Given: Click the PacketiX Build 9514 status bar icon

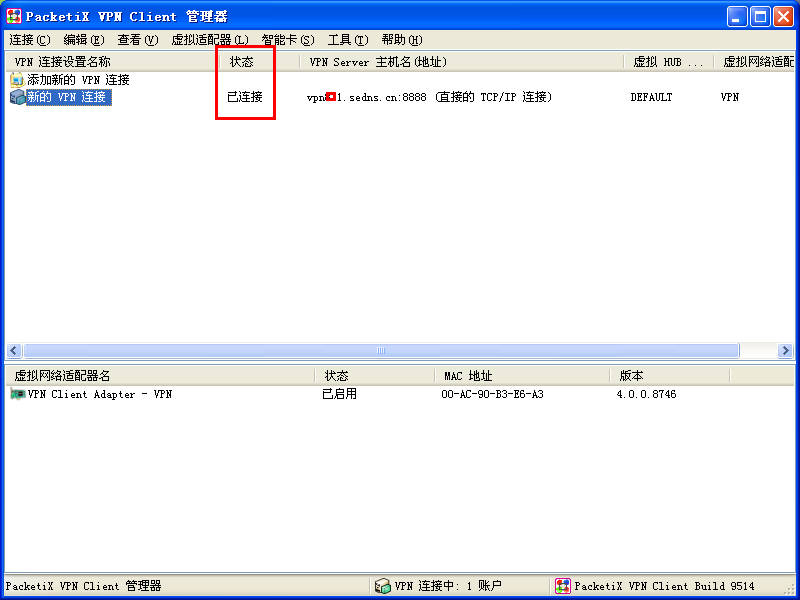Looking at the screenshot, I should (563, 586).
